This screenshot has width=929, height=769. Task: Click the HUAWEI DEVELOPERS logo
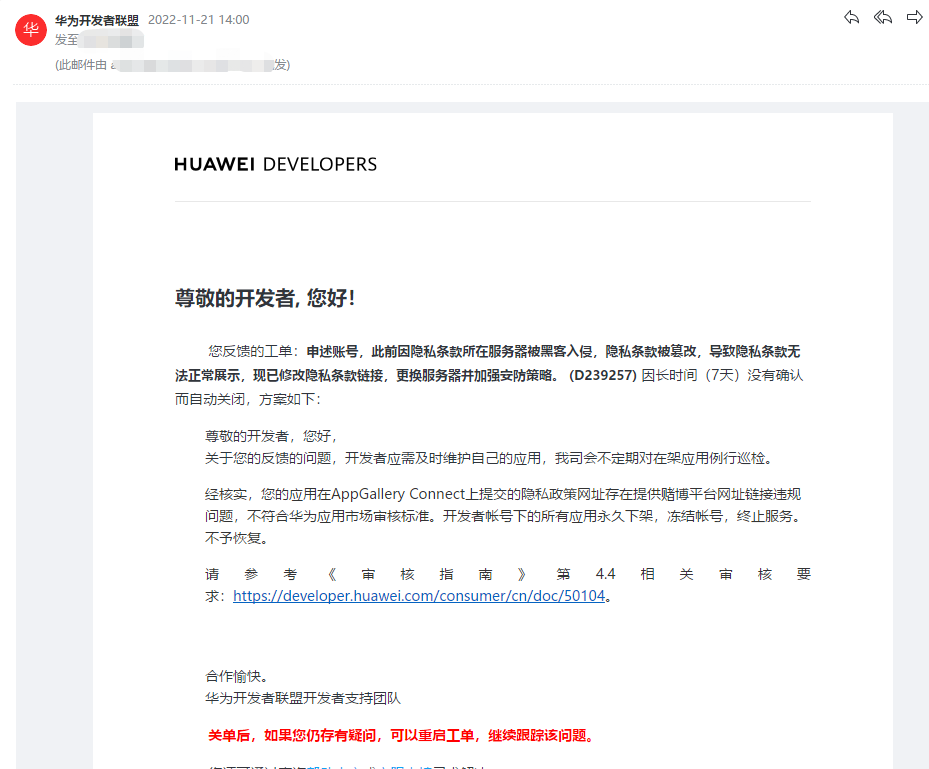pyautogui.click(x=276, y=164)
